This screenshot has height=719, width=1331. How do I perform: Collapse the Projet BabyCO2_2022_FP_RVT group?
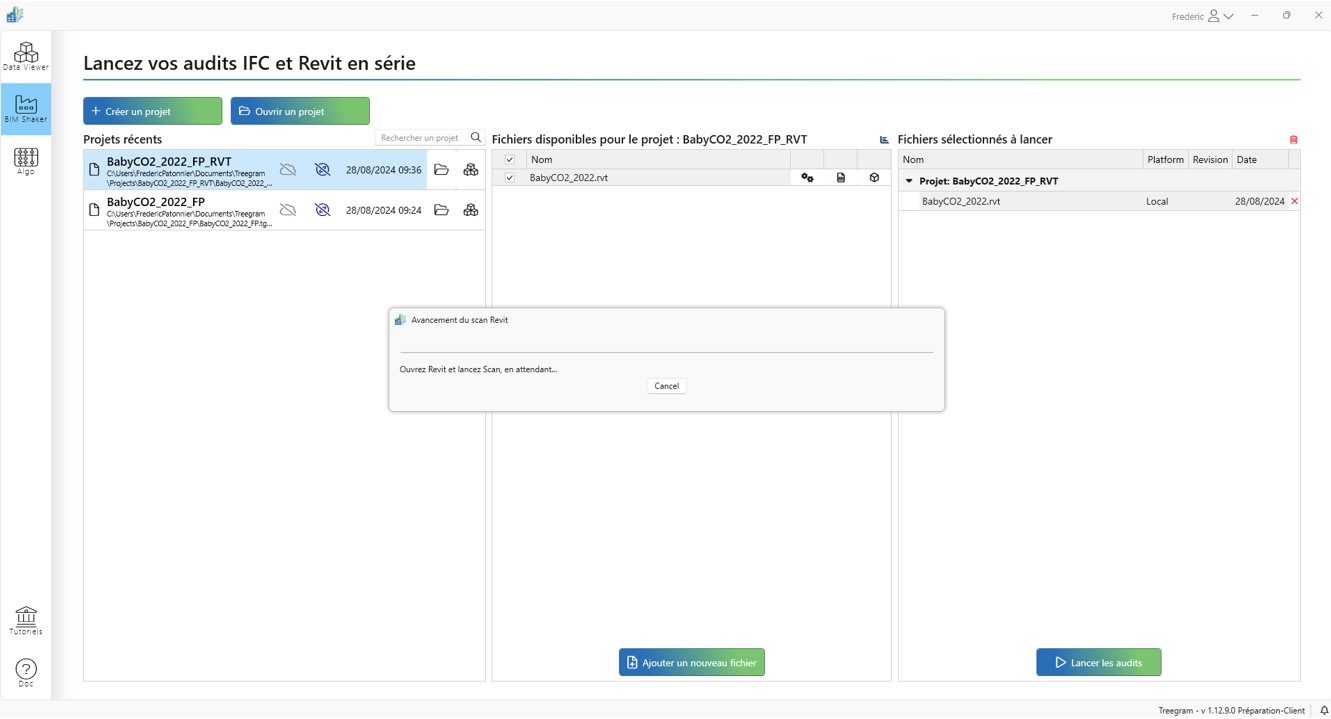click(x=908, y=181)
